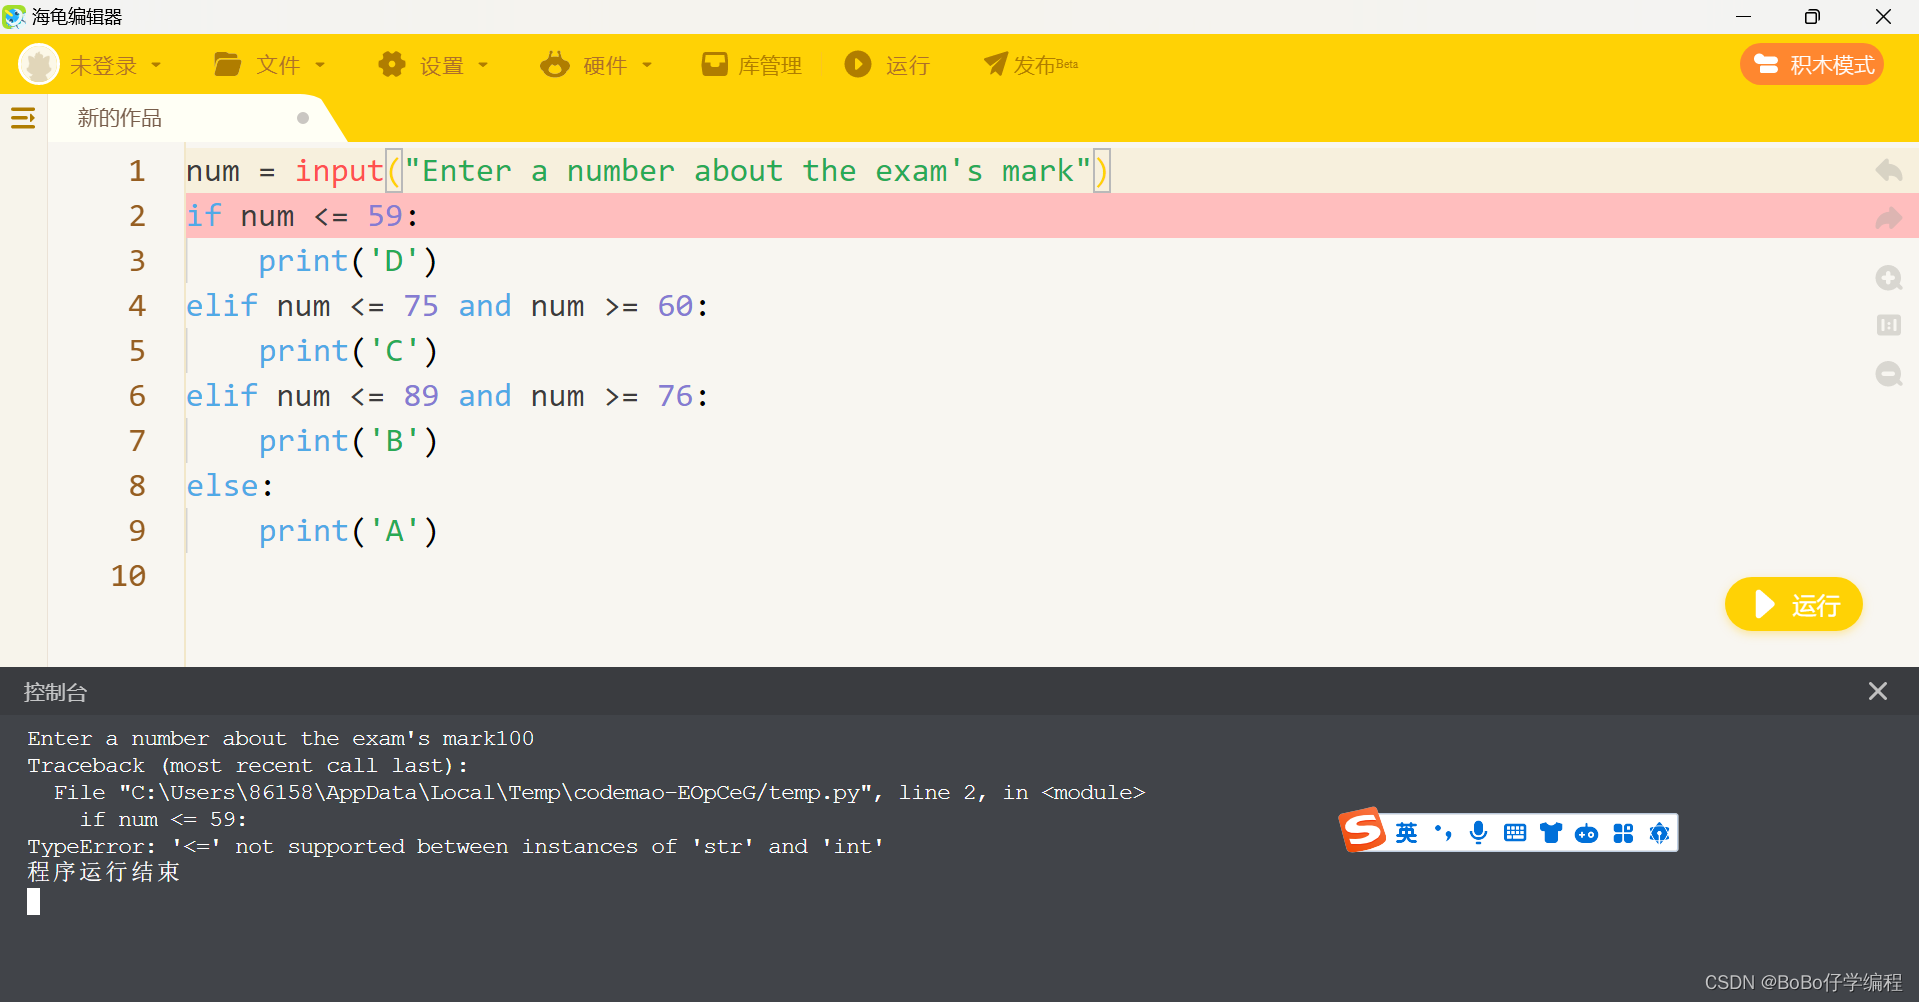Click the File path traceback line
The width and height of the screenshot is (1919, 1002).
(x=600, y=792)
